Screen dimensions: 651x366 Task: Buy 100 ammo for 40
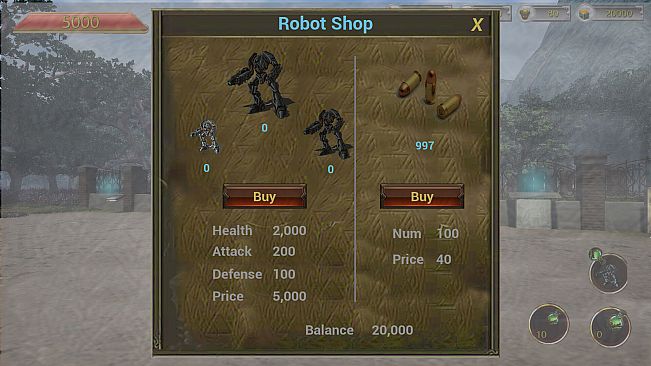pos(422,196)
